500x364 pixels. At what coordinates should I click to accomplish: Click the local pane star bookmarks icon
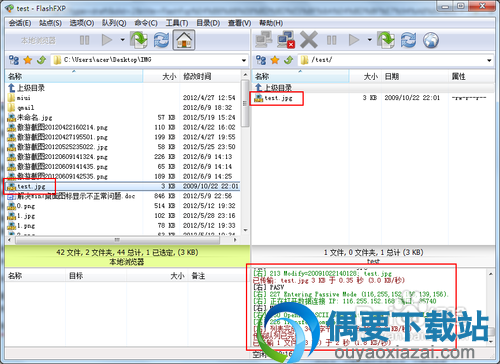tap(28, 60)
